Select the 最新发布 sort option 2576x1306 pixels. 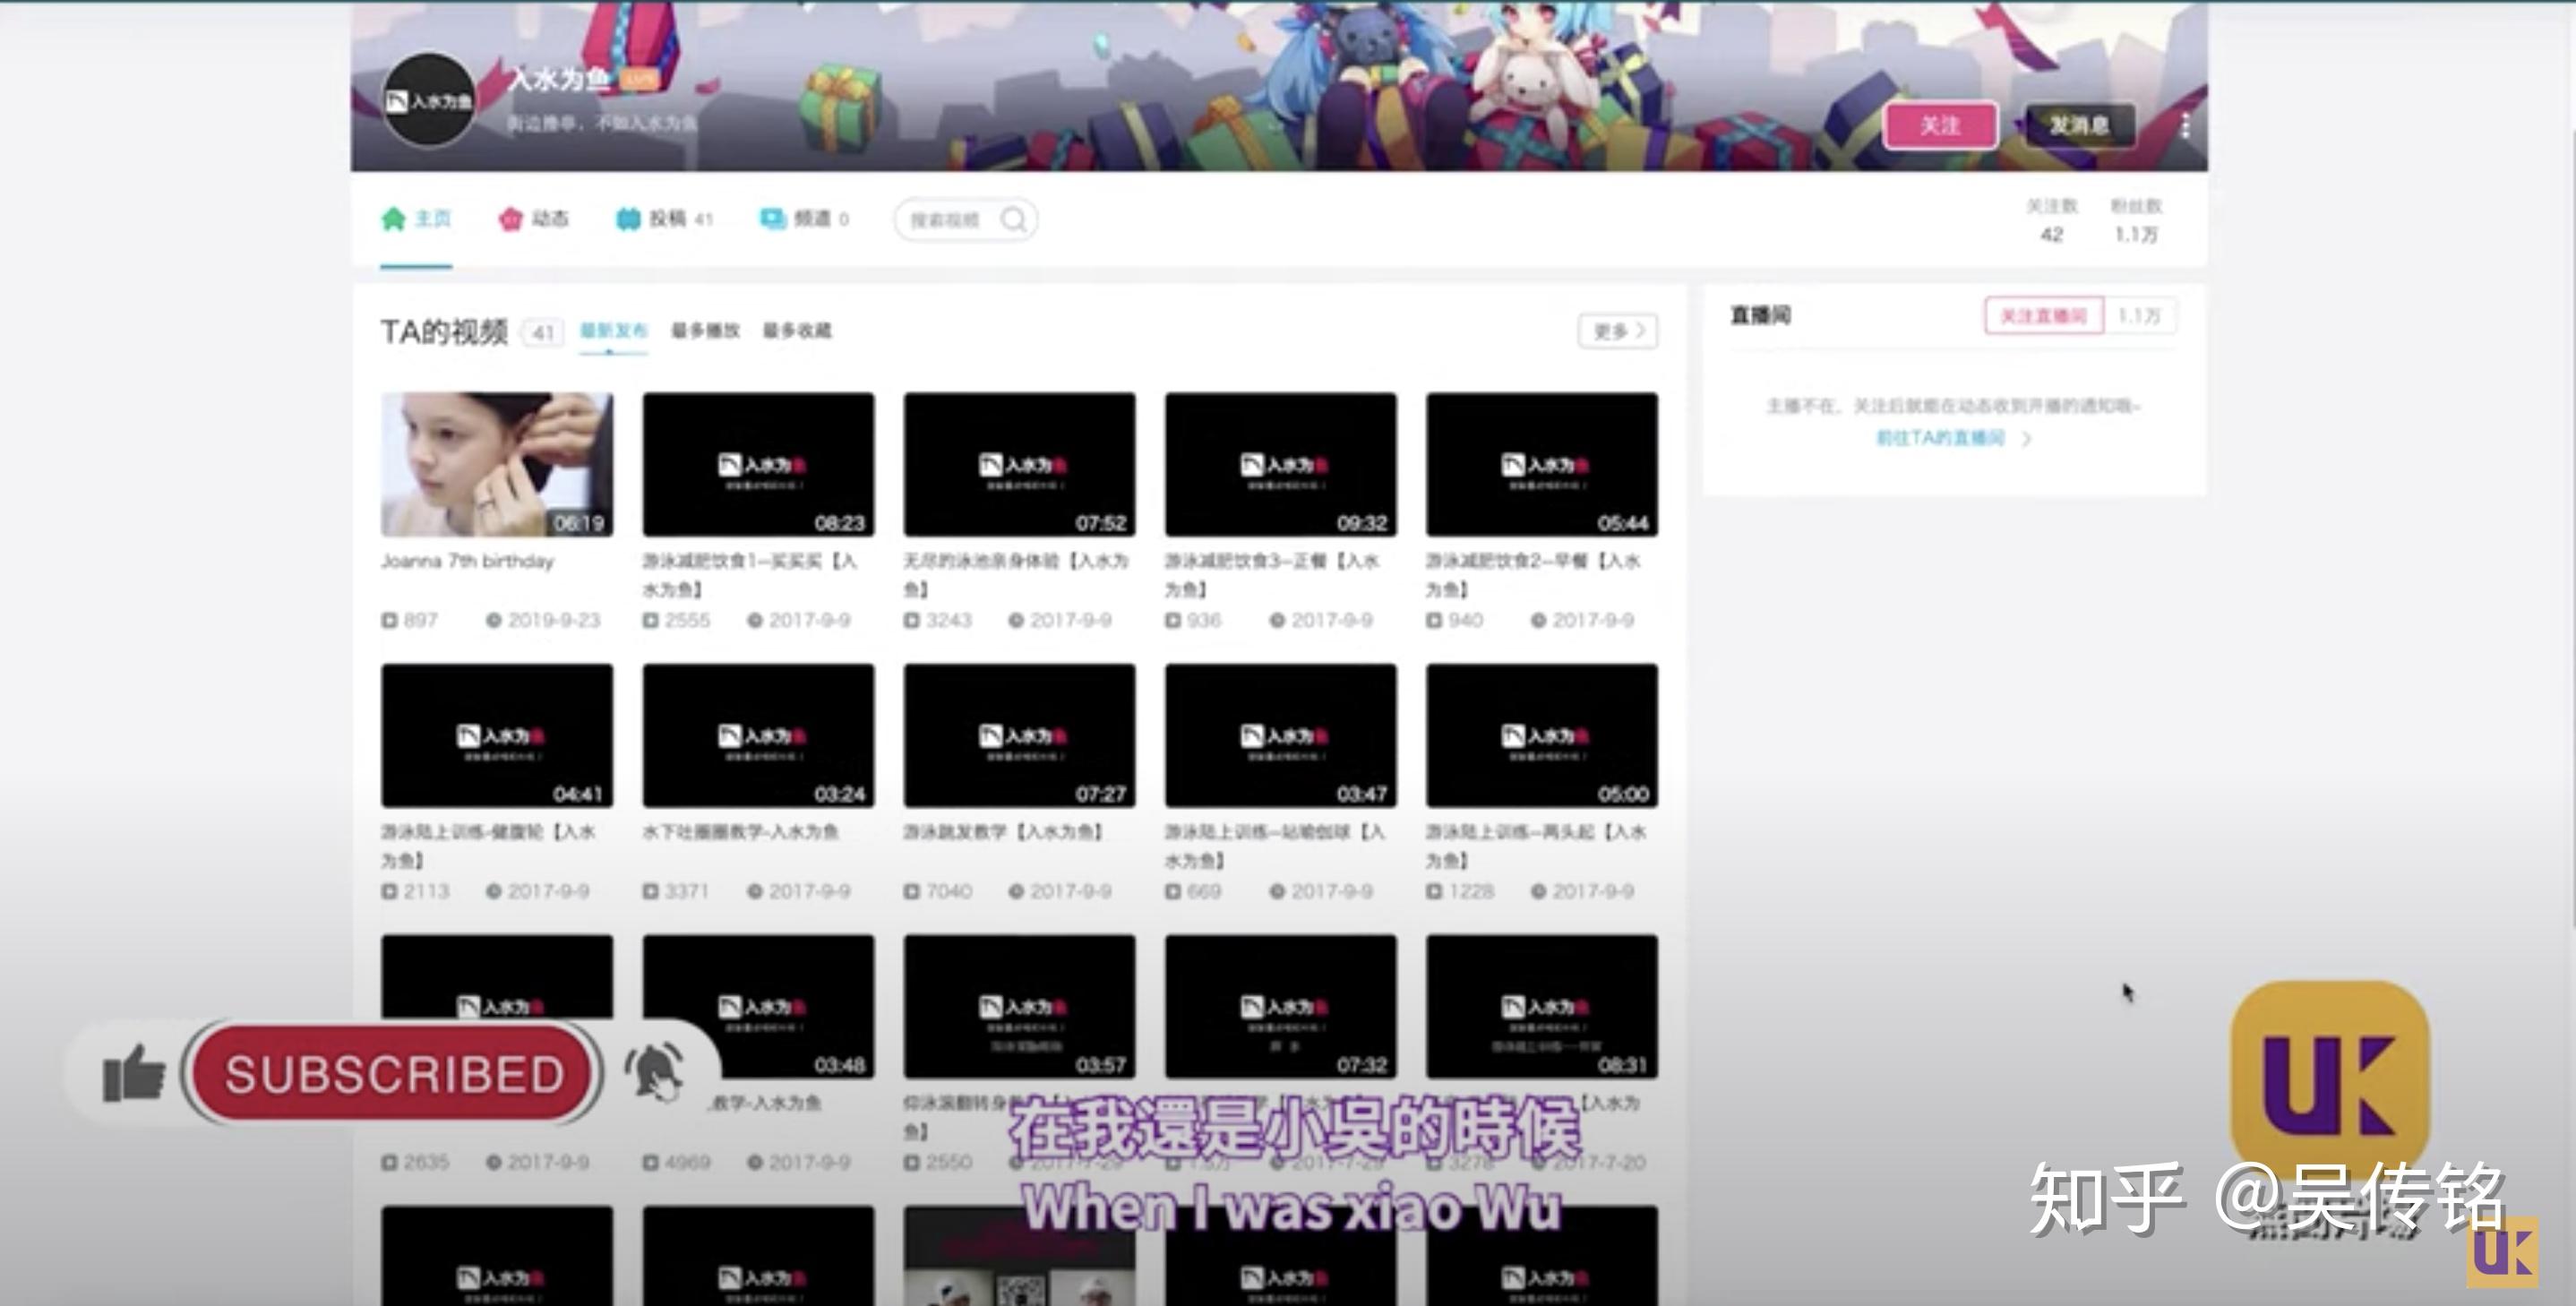(x=614, y=331)
